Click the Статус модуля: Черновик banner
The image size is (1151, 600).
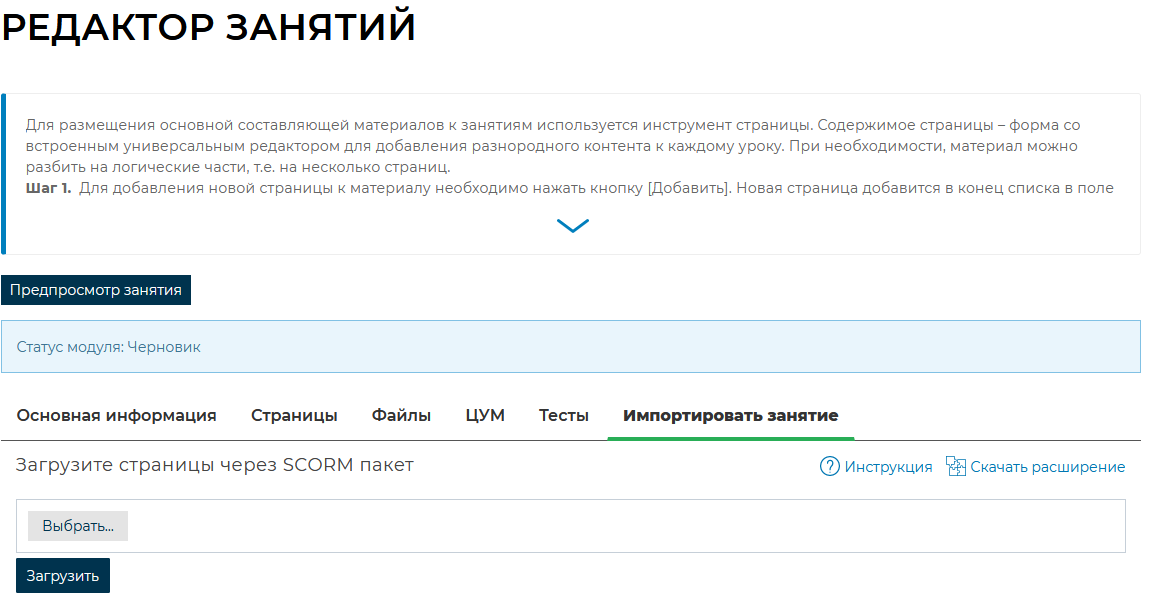[570, 347]
